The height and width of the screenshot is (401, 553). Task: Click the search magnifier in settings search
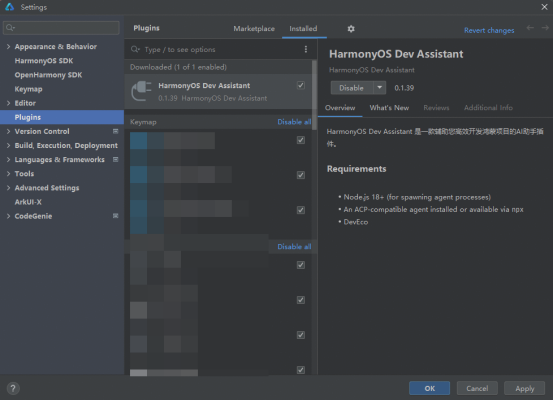(x=10, y=28)
